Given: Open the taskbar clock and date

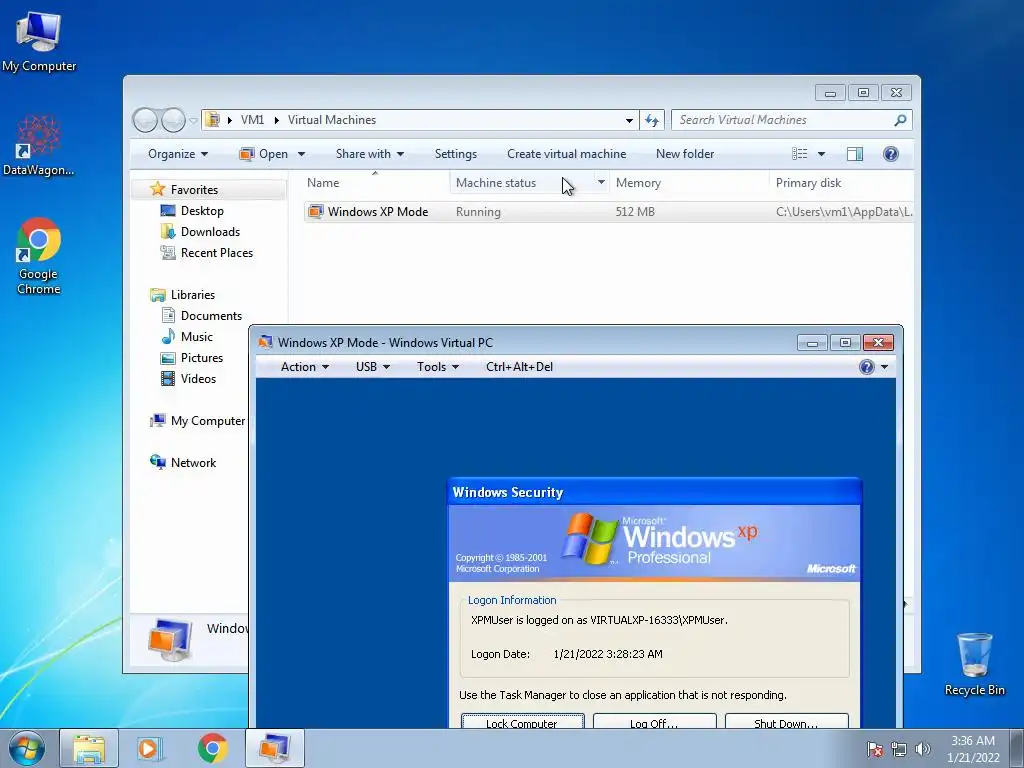Looking at the screenshot, I should point(973,749).
